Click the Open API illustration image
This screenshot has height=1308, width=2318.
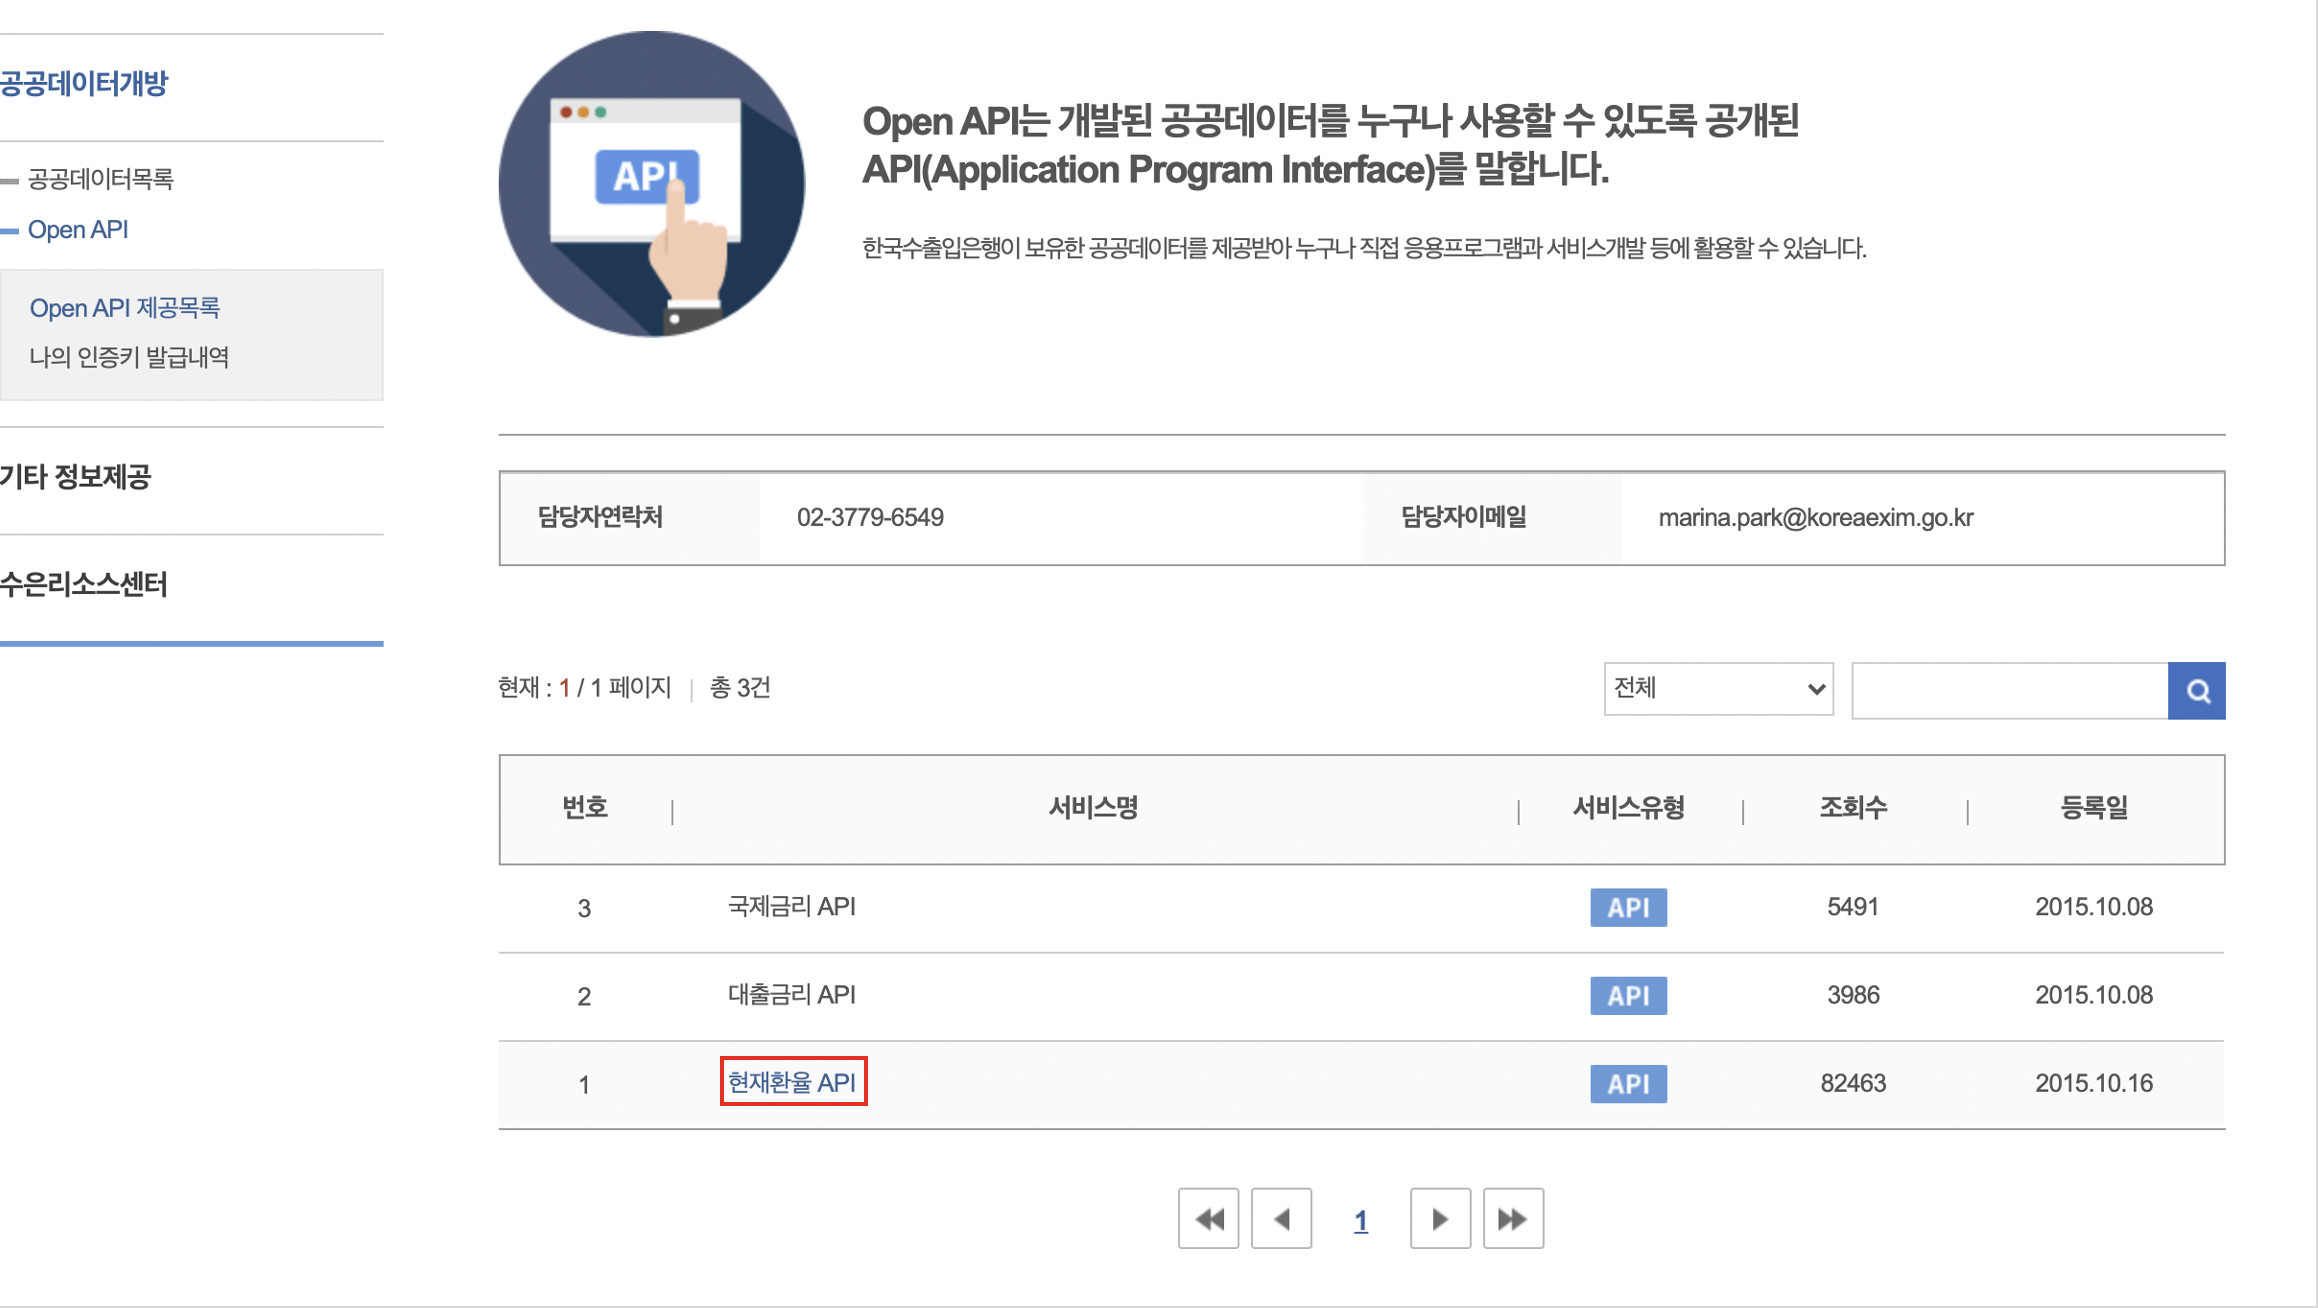[x=651, y=184]
